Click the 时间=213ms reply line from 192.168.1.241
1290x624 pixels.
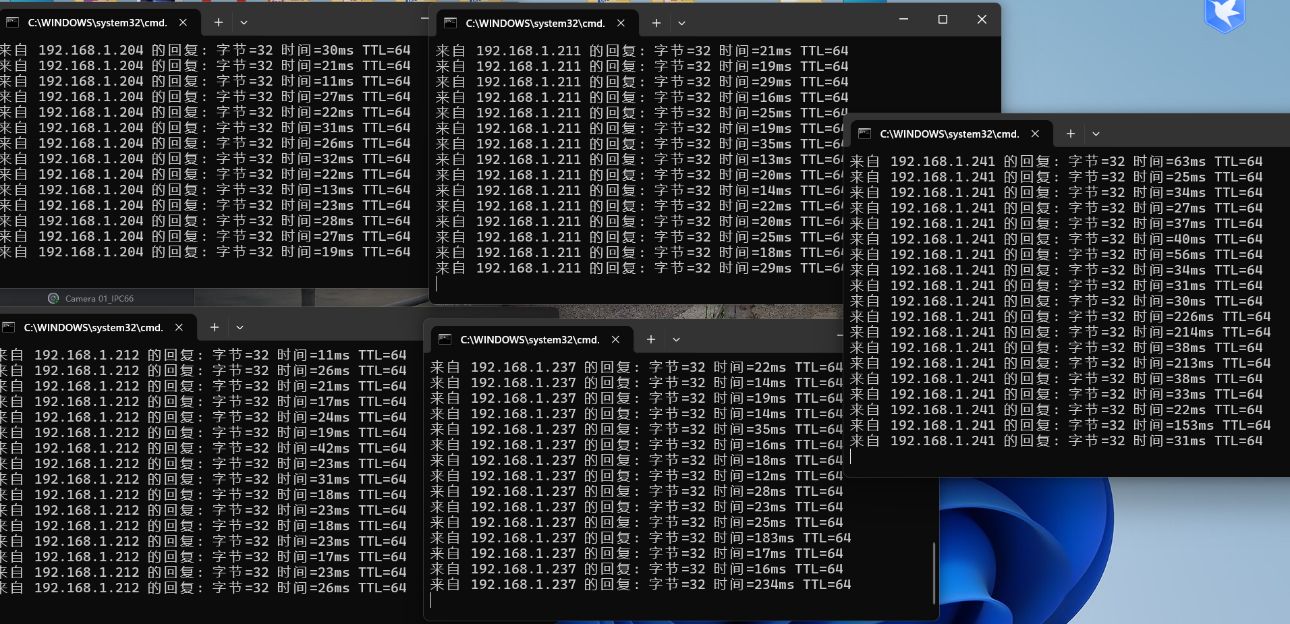1060,363
